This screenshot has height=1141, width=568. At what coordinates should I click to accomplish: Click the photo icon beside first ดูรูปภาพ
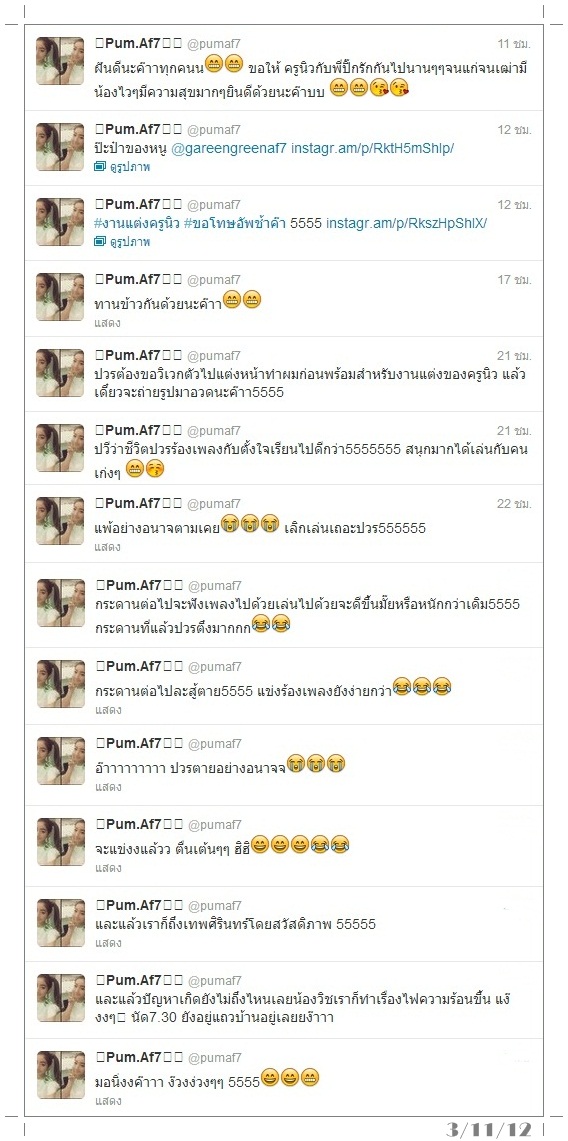click(x=100, y=167)
